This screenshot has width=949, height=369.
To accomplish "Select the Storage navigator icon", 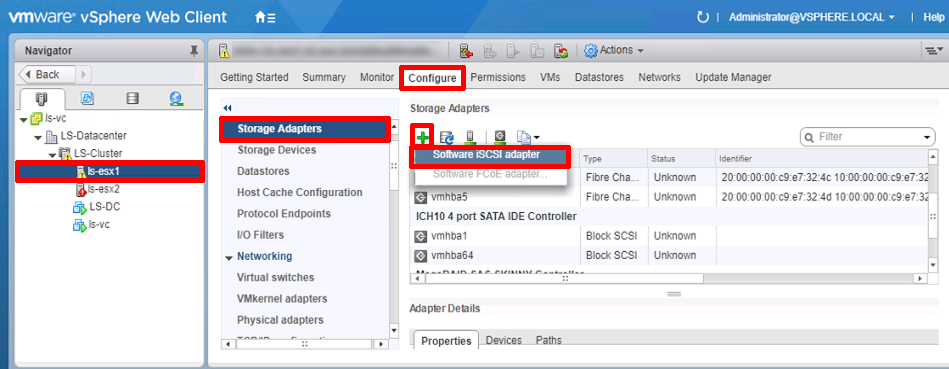I will [x=132, y=98].
